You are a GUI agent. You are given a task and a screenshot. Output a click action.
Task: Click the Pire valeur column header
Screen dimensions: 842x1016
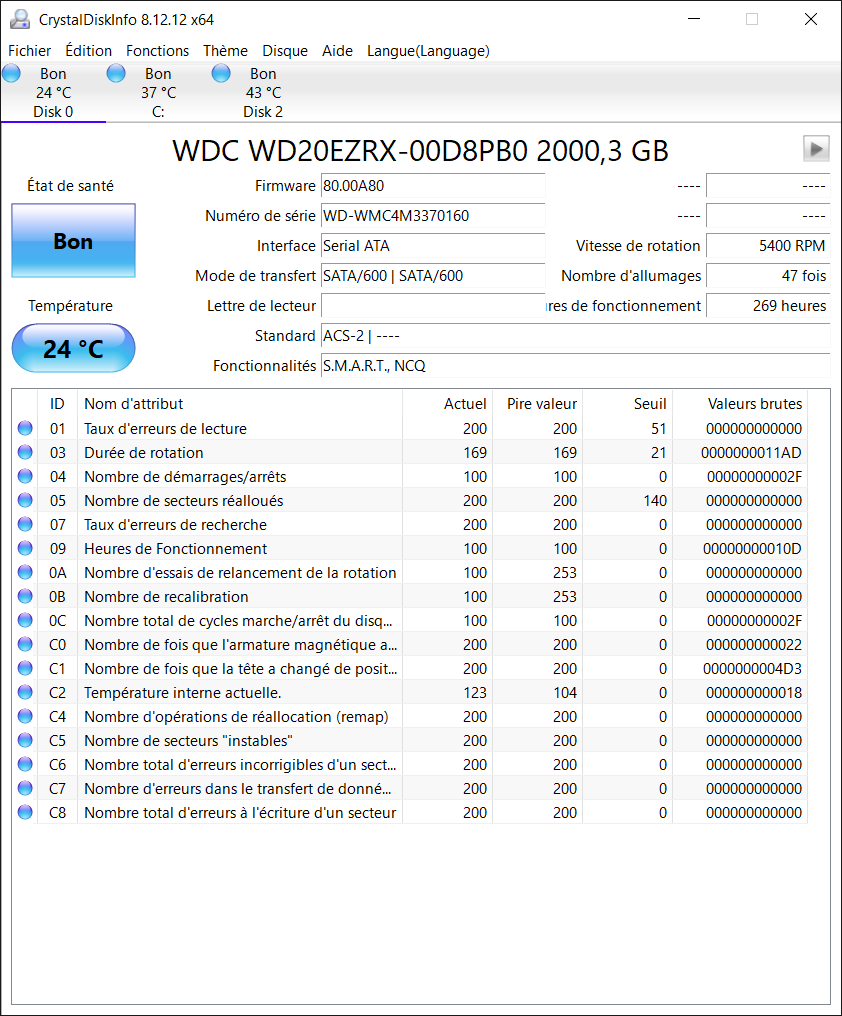[x=538, y=404]
